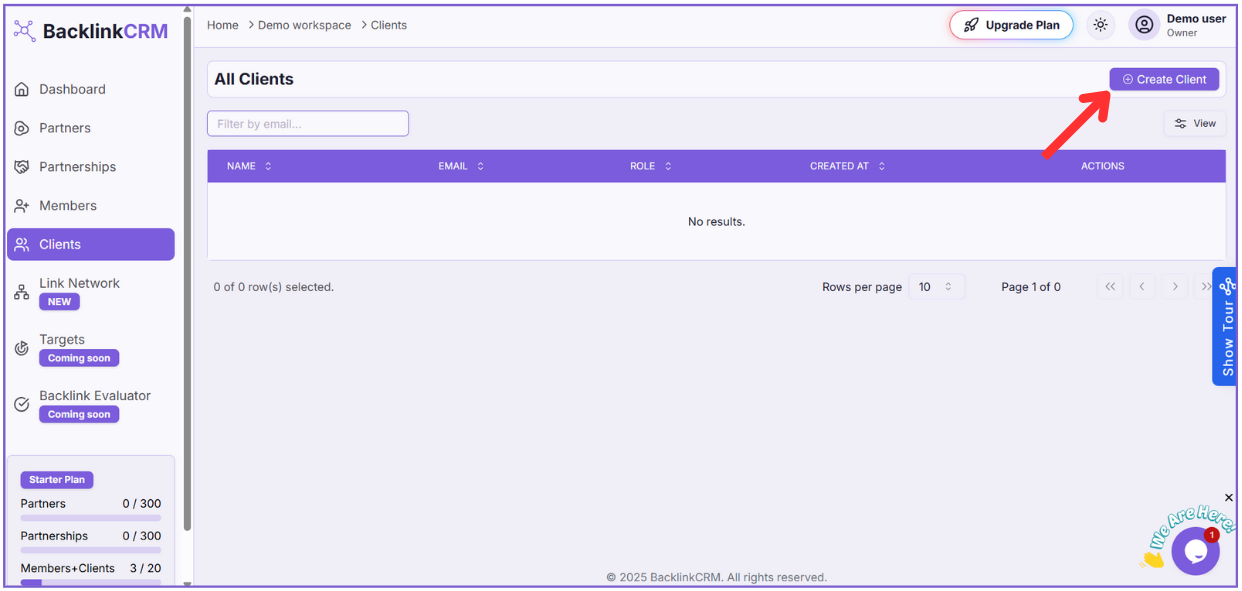The width and height of the screenshot is (1242, 591).
Task: Click the Upgrade Plan button
Action: pyautogui.click(x=1011, y=25)
